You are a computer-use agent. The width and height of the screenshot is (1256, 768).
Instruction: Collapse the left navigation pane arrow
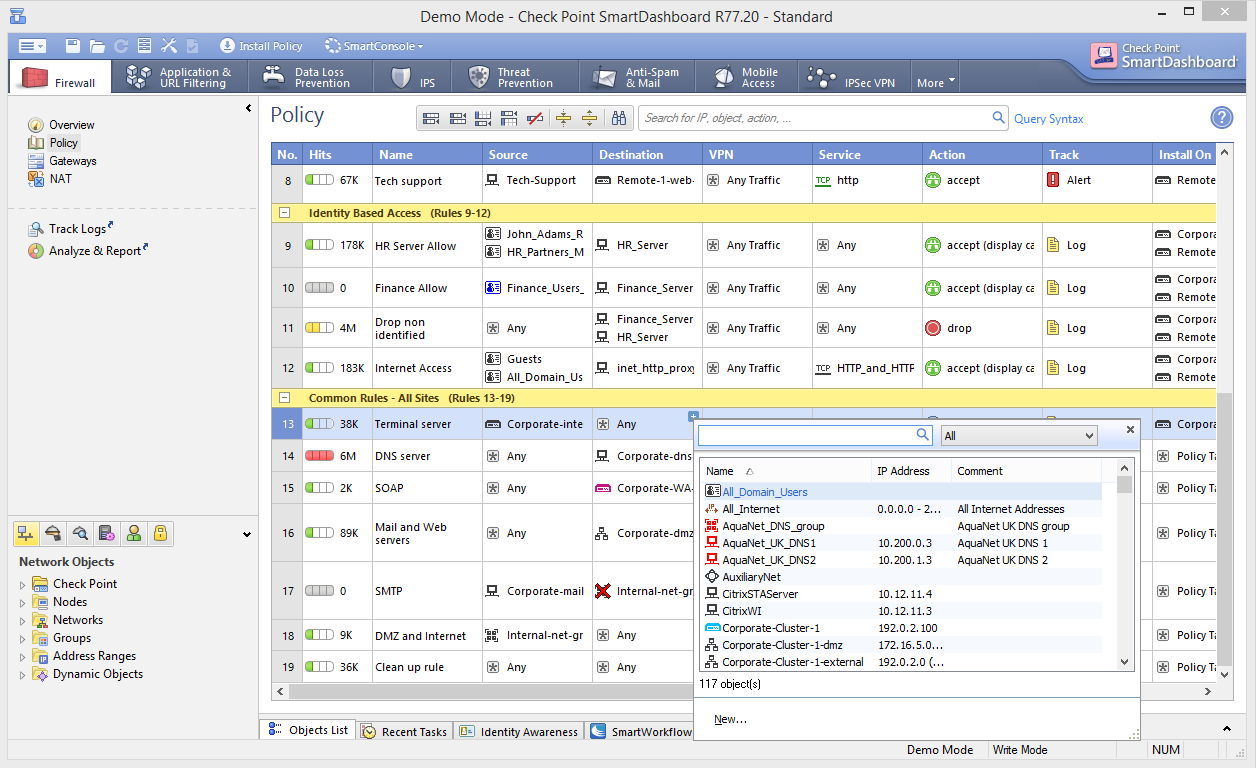[x=248, y=108]
